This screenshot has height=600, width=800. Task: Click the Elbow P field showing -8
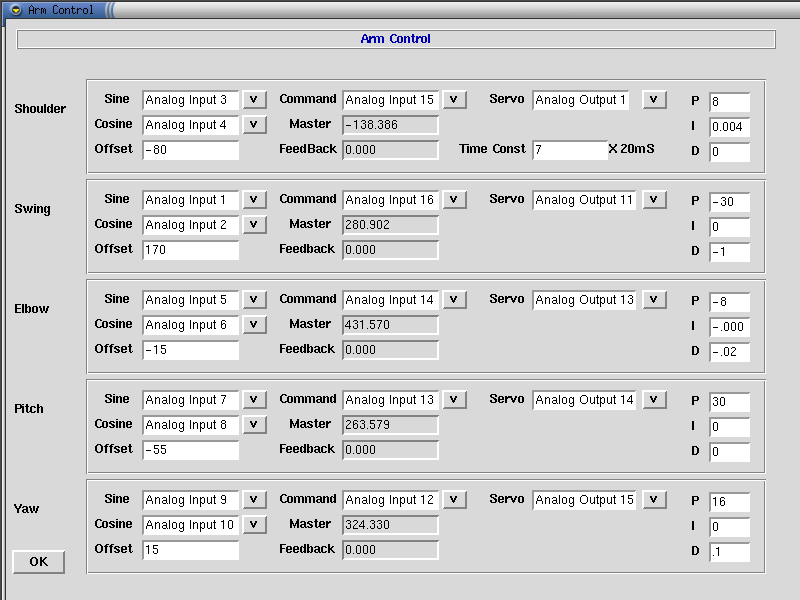pos(730,302)
